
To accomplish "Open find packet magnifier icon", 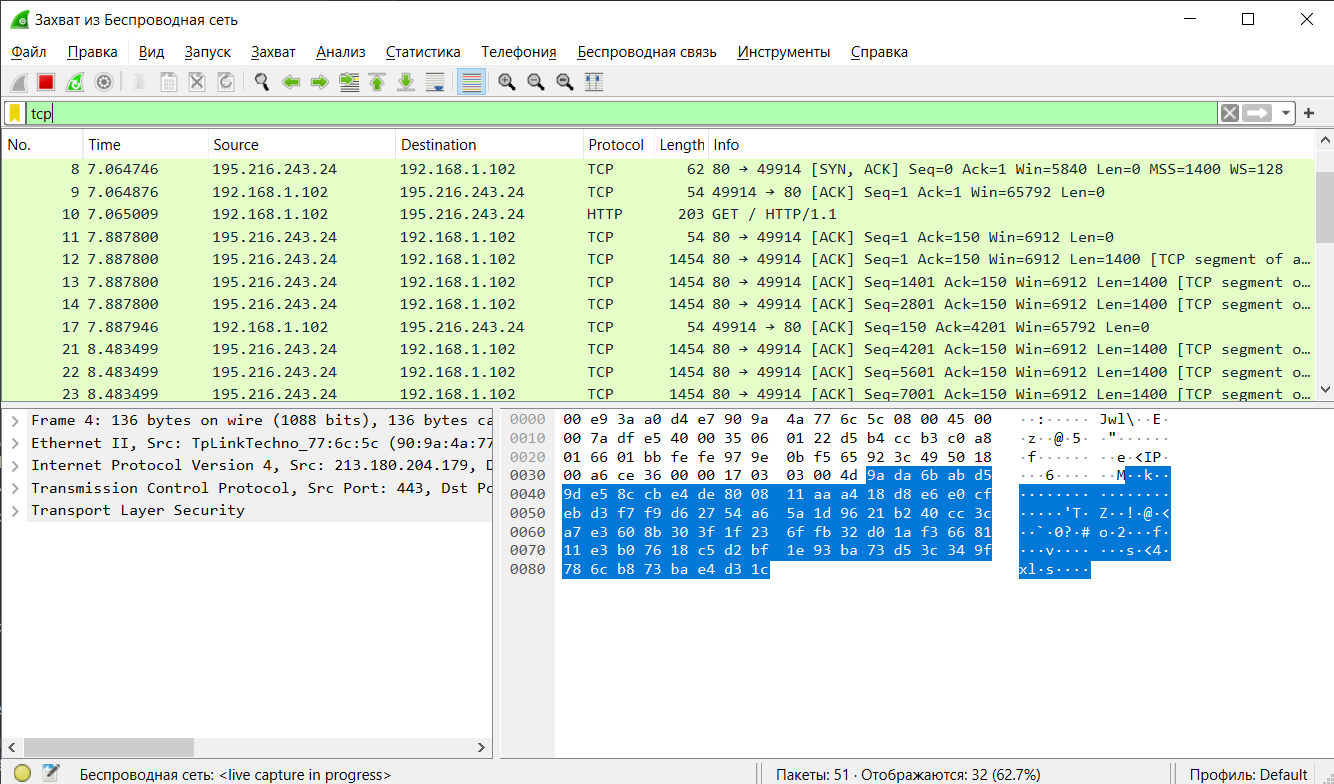I will pyautogui.click(x=262, y=82).
